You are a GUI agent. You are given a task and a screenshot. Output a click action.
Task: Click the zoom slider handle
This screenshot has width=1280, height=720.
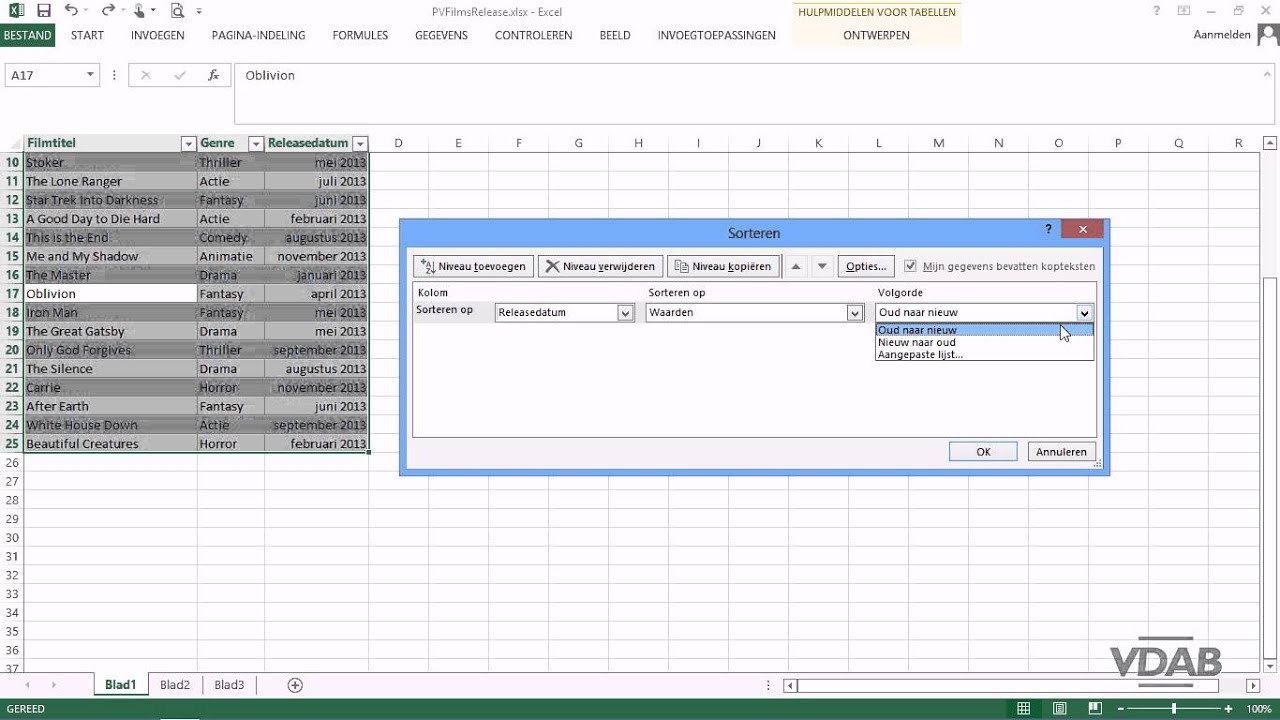[1174, 709]
